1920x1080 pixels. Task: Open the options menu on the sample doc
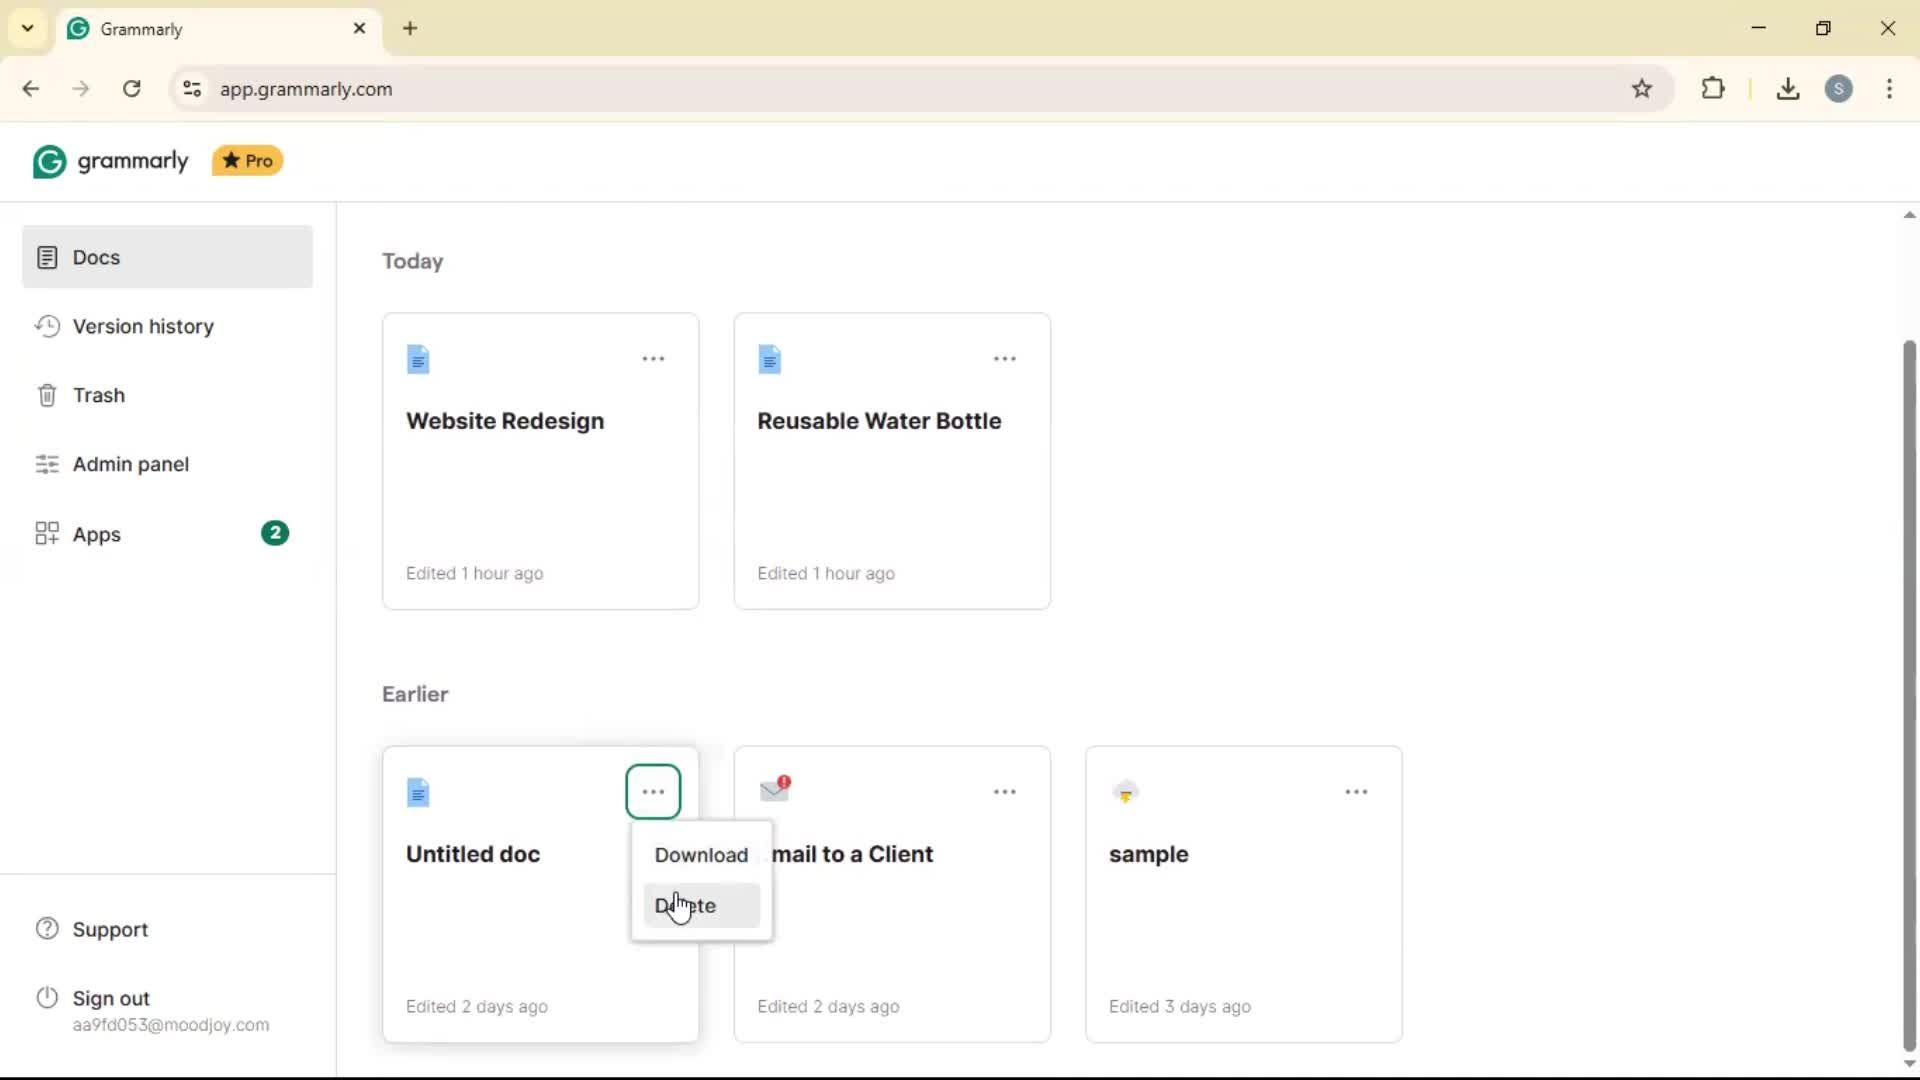[1356, 792]
